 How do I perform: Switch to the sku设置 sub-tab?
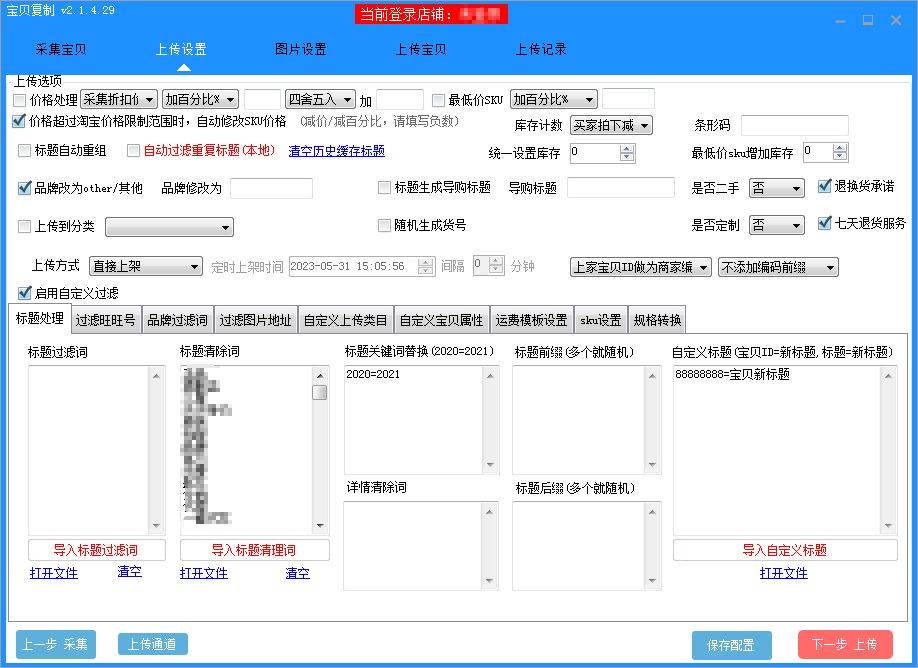601,320
